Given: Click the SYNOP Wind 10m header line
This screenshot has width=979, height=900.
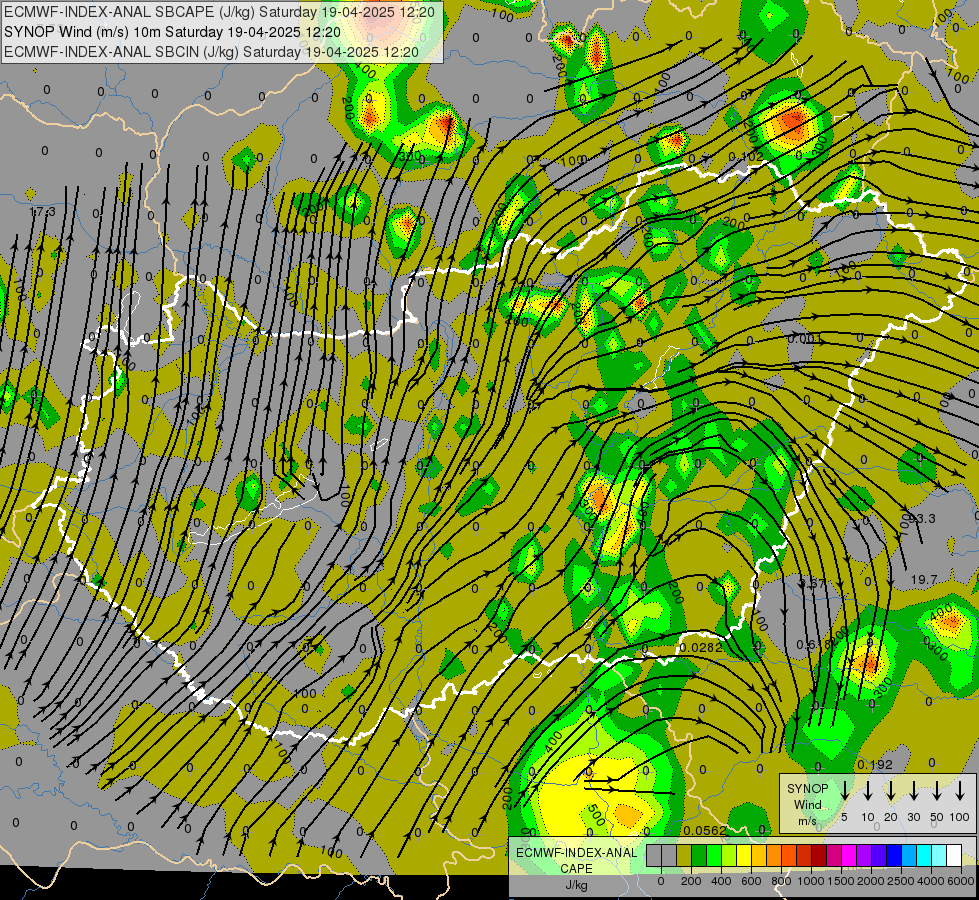Looking at the screenshot, I should 172,32.
